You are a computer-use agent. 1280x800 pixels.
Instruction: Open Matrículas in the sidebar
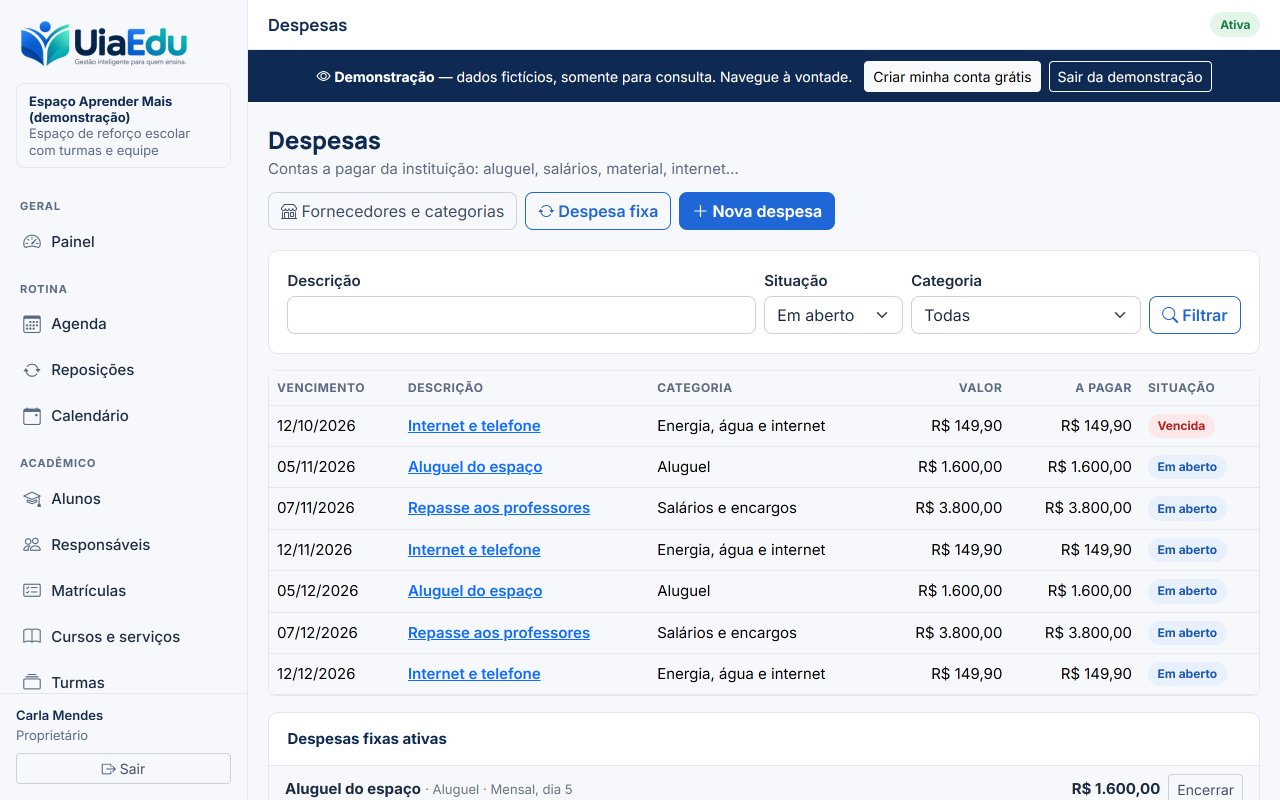coord(124,591)
